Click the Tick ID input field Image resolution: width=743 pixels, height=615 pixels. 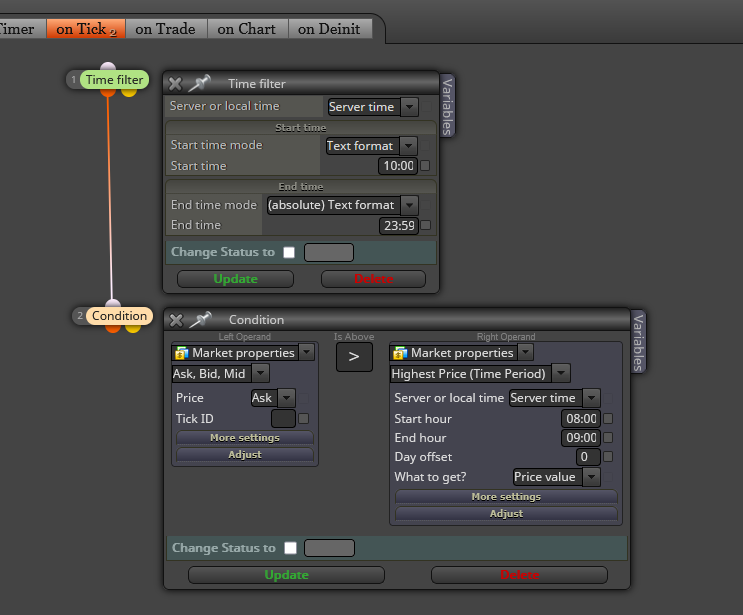pos(283,418)
